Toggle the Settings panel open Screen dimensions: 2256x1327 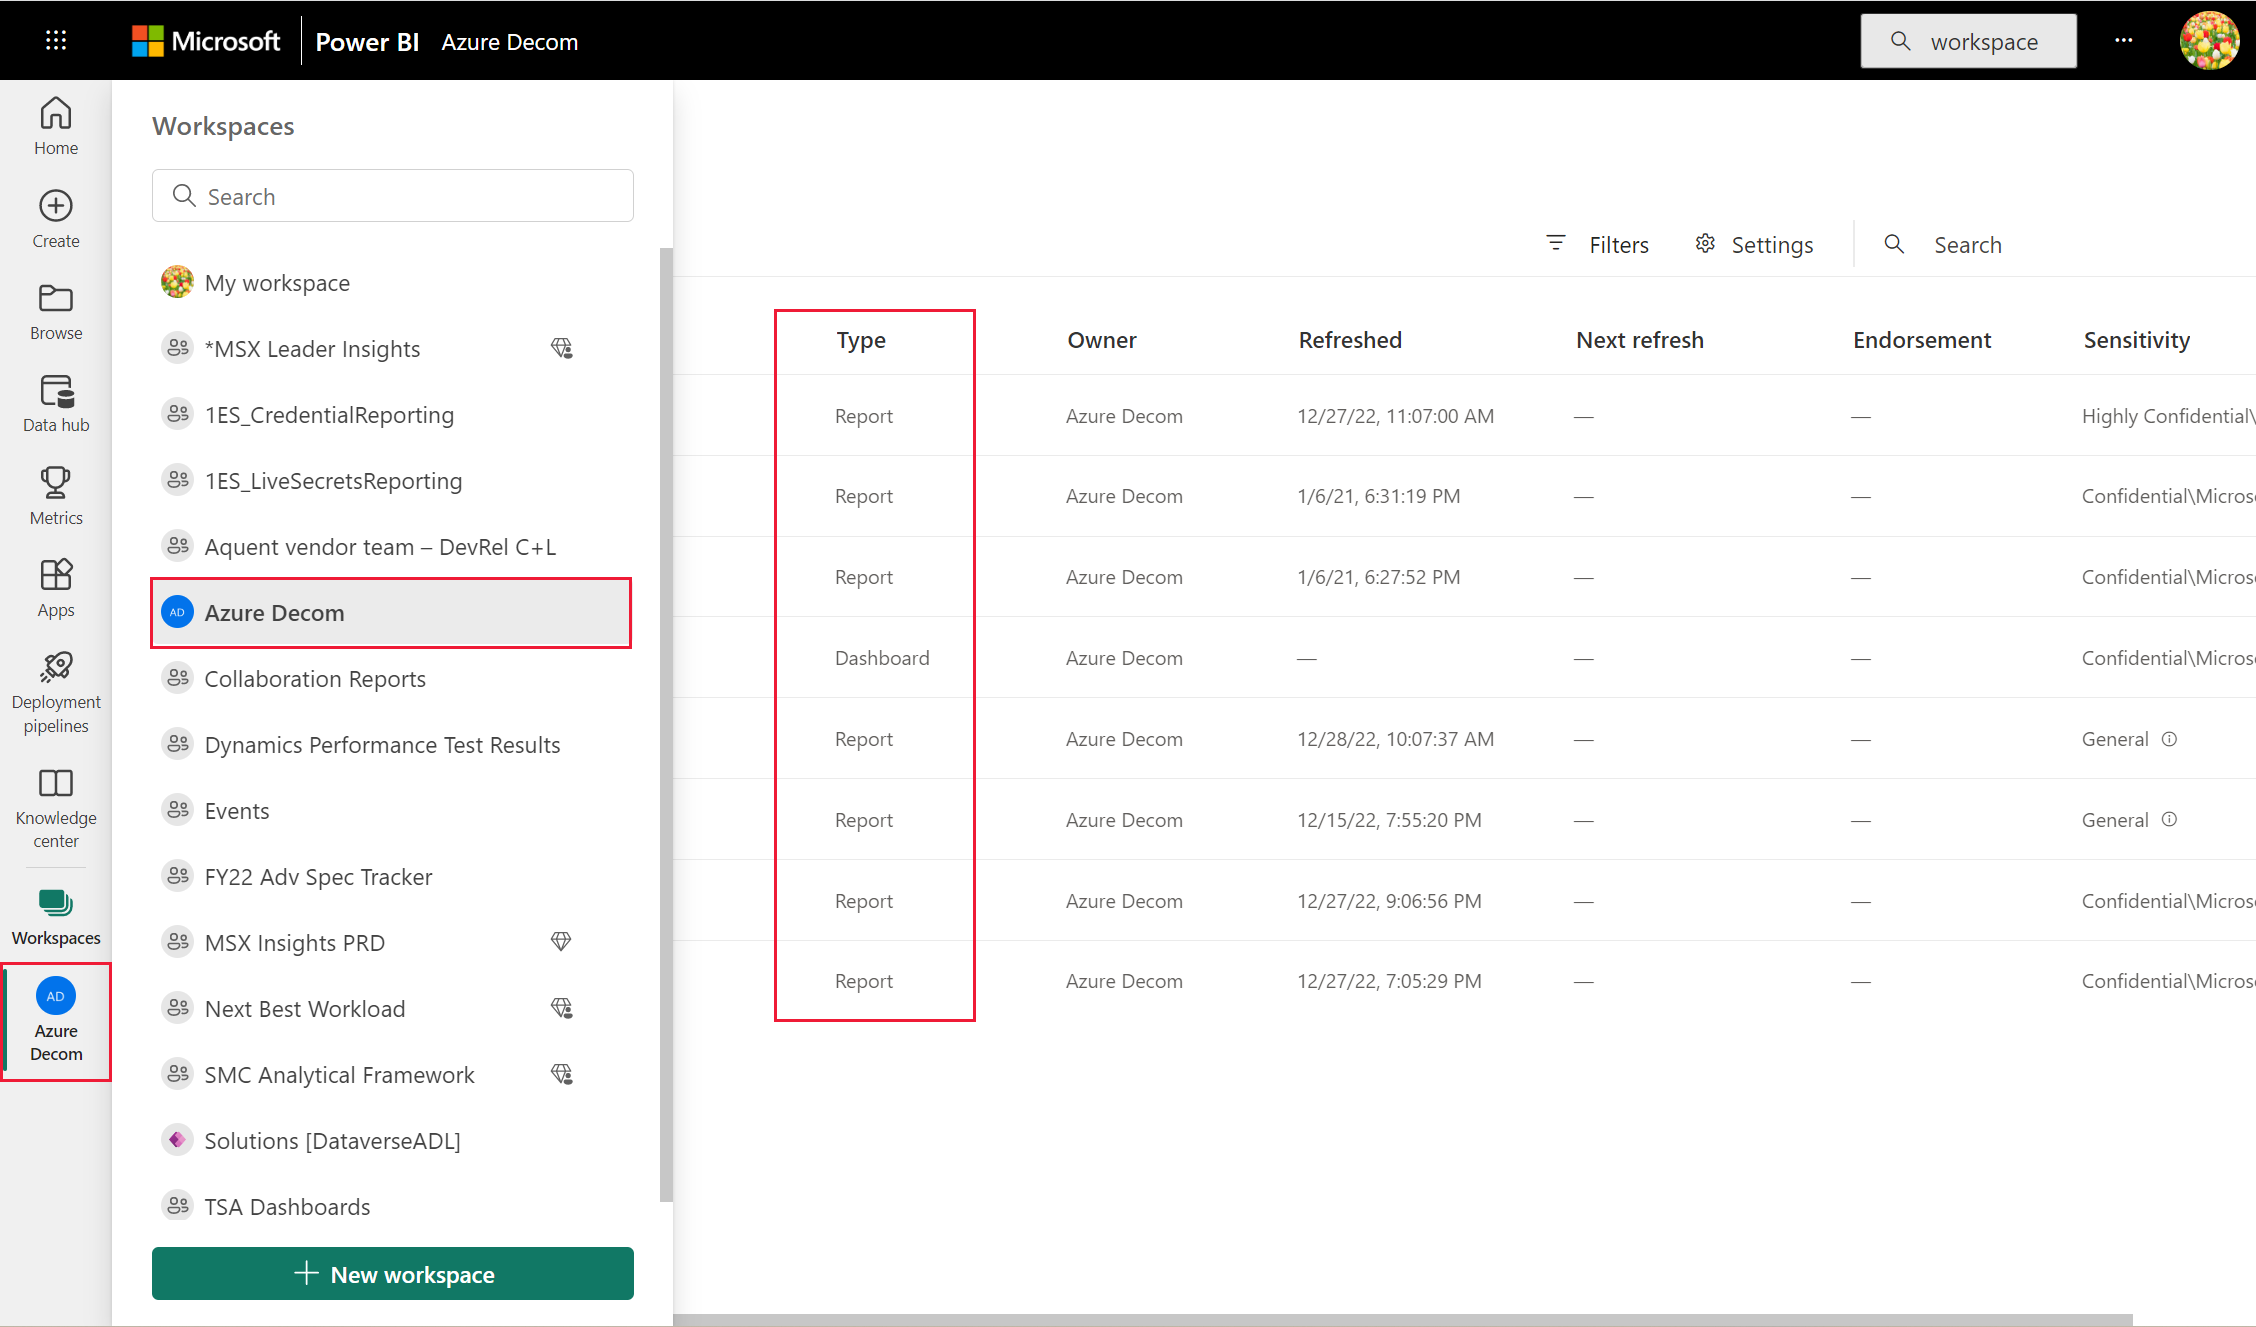[1752, 243]
